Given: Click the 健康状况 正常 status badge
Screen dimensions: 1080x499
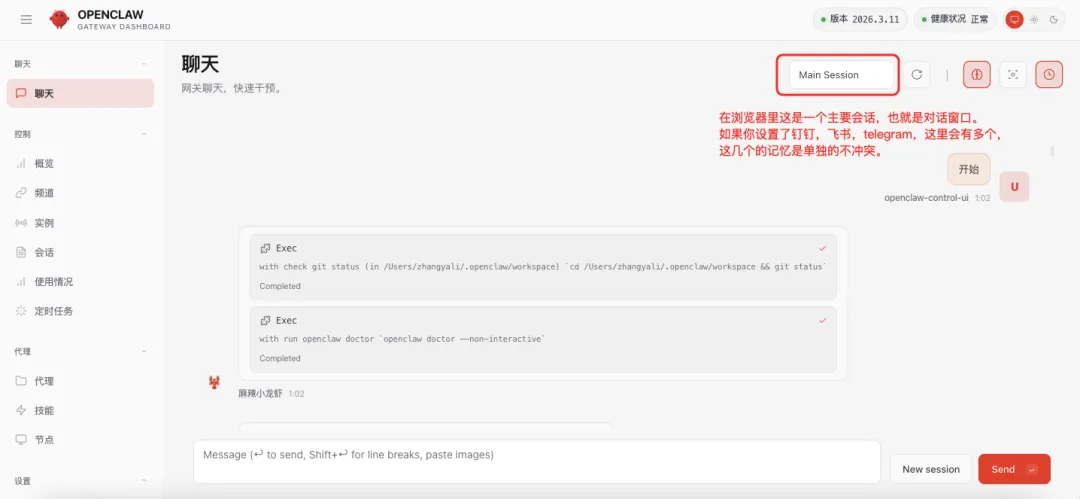Looking at the screenshot, I should 955,19.
